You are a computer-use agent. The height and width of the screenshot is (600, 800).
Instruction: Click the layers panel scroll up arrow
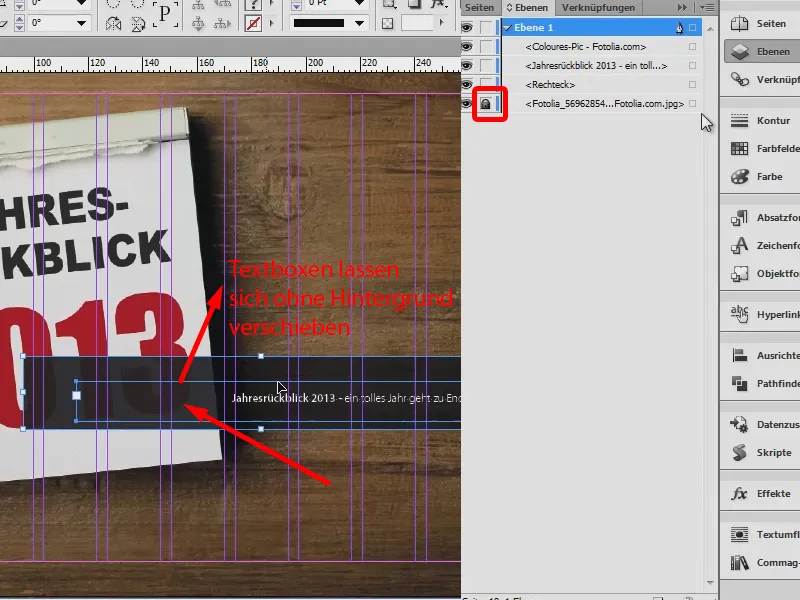tap(710, 29)
